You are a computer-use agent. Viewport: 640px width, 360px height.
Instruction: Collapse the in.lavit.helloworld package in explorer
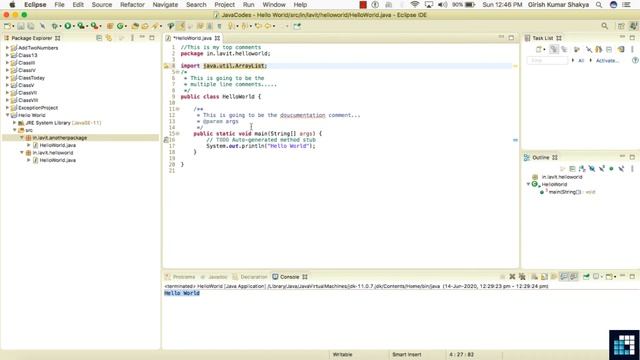point(22,153)
